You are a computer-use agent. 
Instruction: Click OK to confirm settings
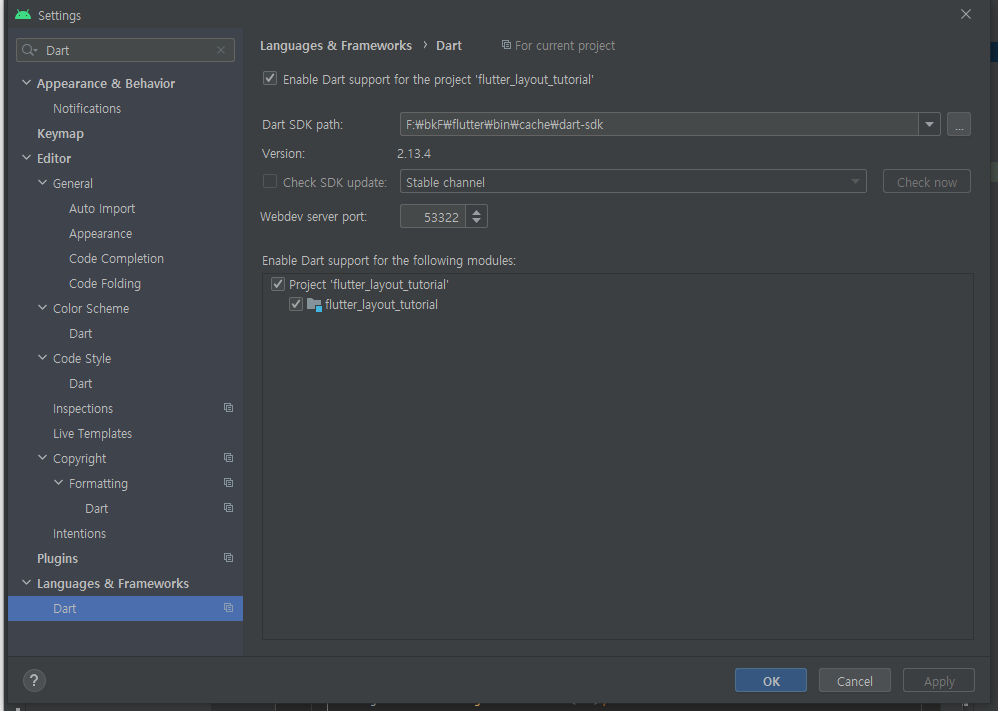tap(771, 680)
